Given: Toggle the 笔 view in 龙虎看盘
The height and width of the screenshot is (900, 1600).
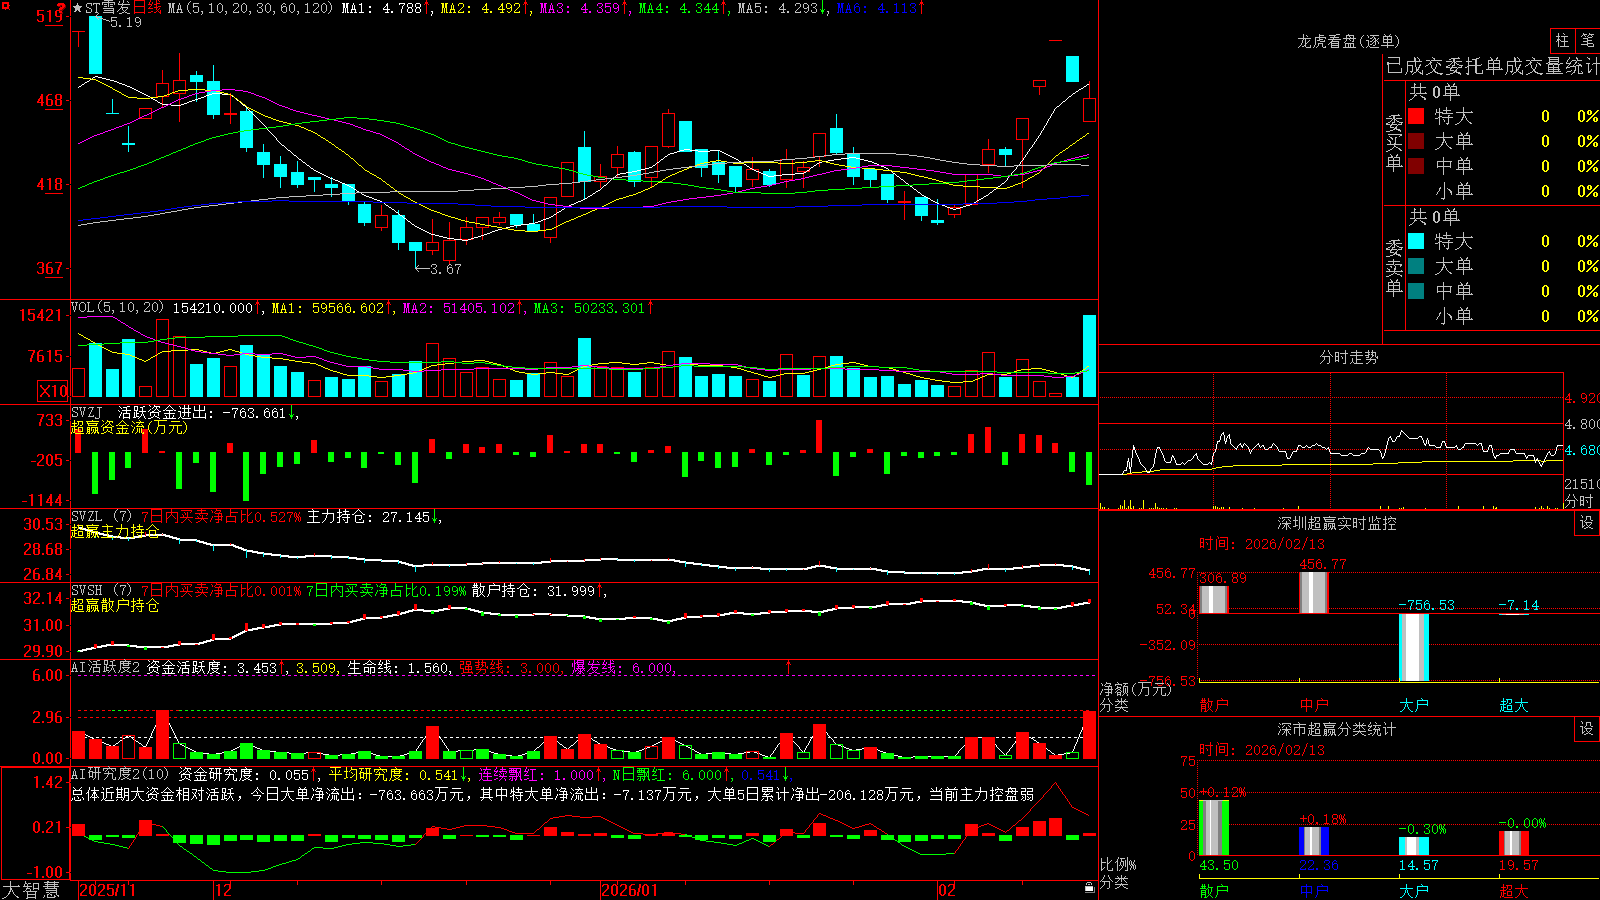Looking at the screenshot, I should (x=1587, y=40).
